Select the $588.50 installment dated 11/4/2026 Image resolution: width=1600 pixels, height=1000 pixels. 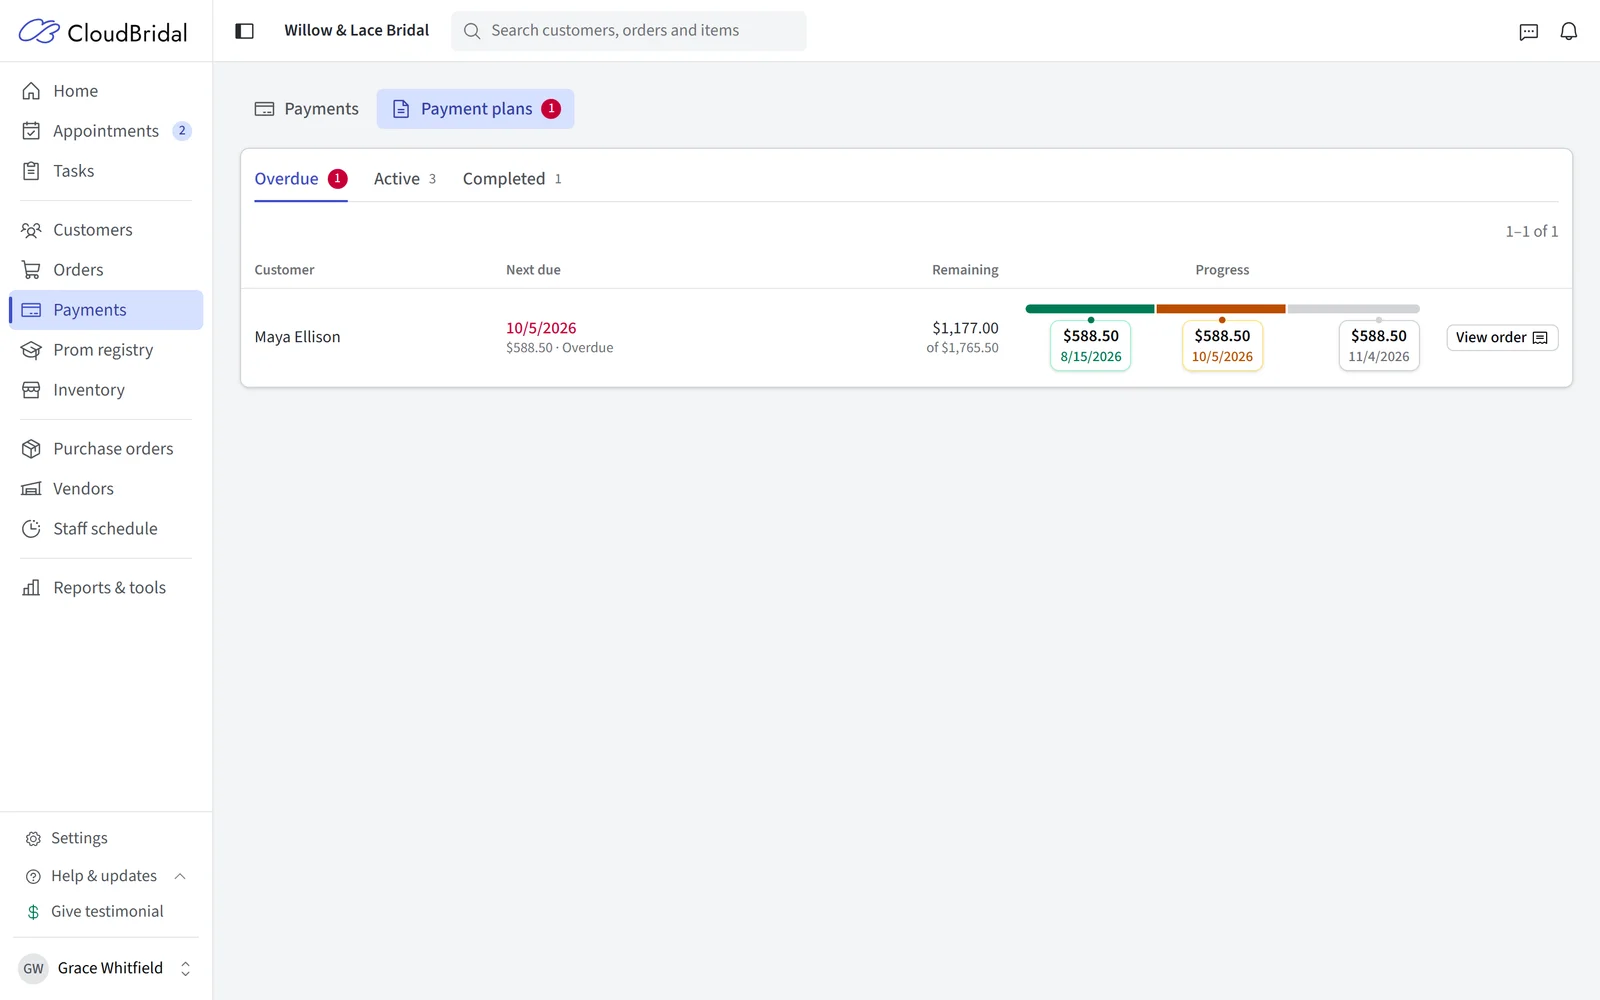pyautogui.click(x=1379, y=346)
